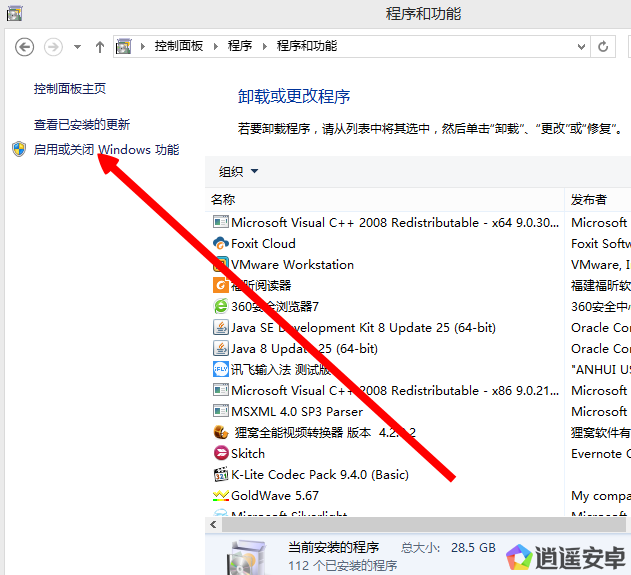Click the K-Lite Codec Pack icon
631x575 pixels.
pos(221,475)
